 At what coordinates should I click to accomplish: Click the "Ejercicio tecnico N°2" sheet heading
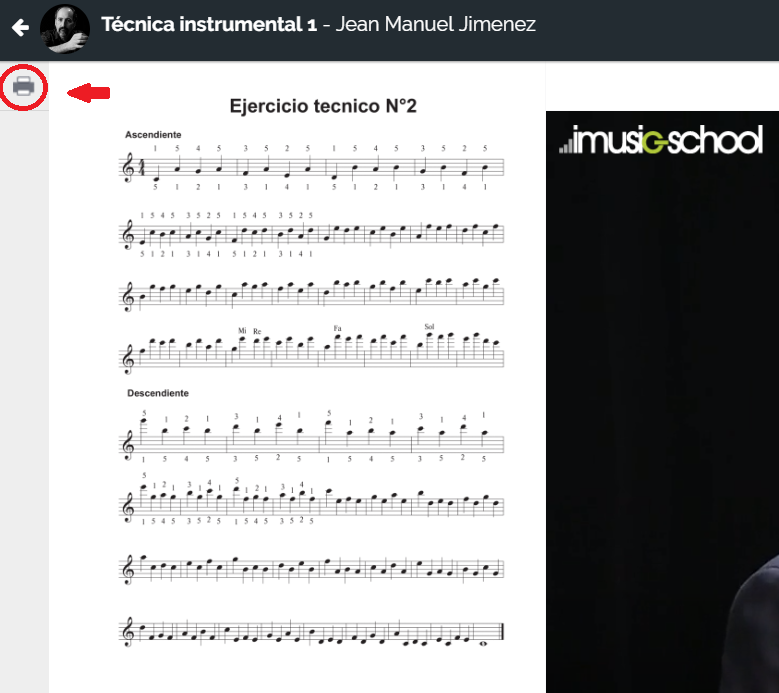click(x=323, y=106)
